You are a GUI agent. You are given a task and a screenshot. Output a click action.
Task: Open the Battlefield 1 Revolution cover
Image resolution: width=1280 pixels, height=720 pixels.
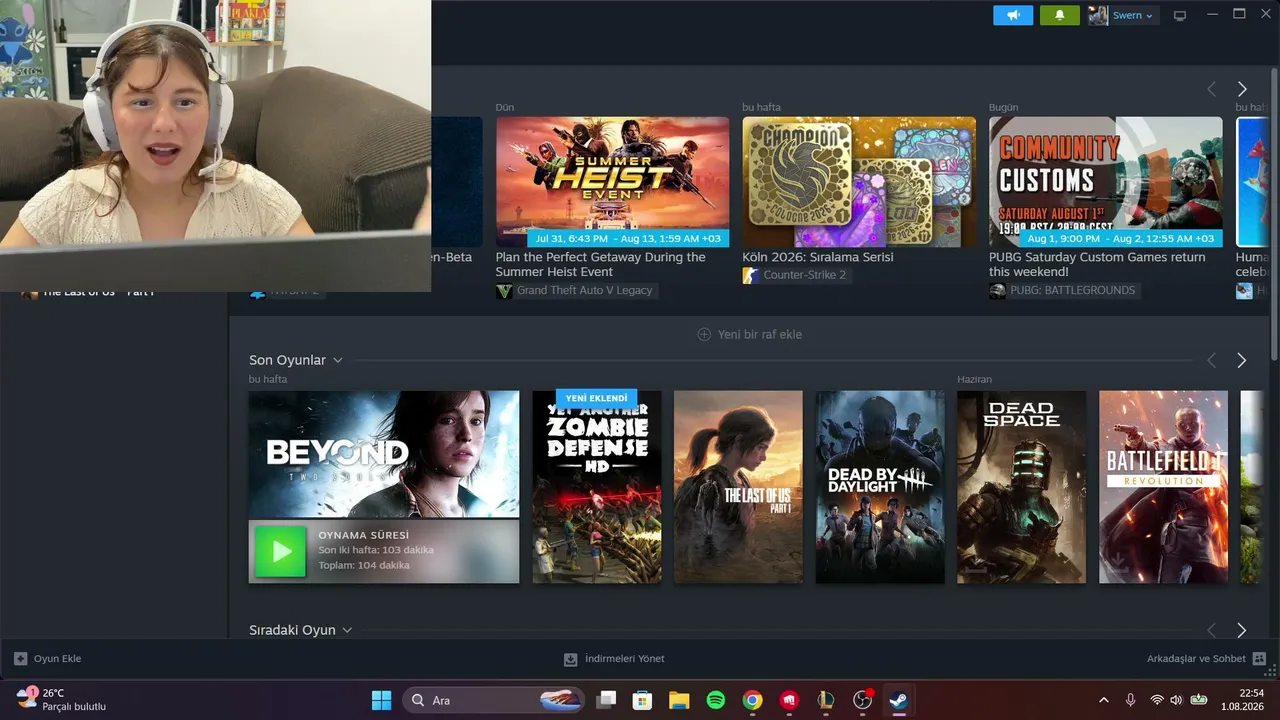1163,487
